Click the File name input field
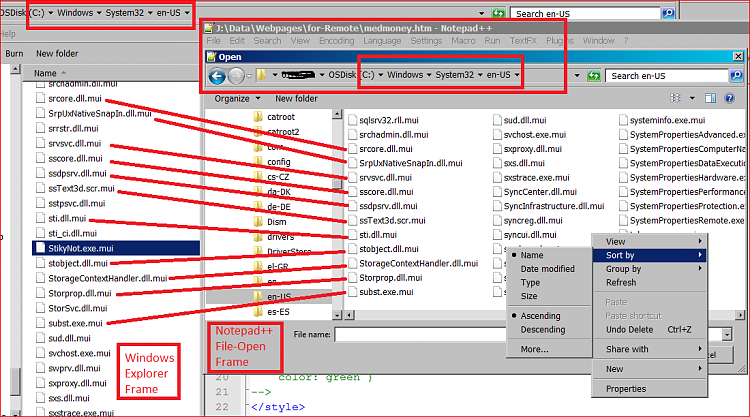 tap(420, 335)
